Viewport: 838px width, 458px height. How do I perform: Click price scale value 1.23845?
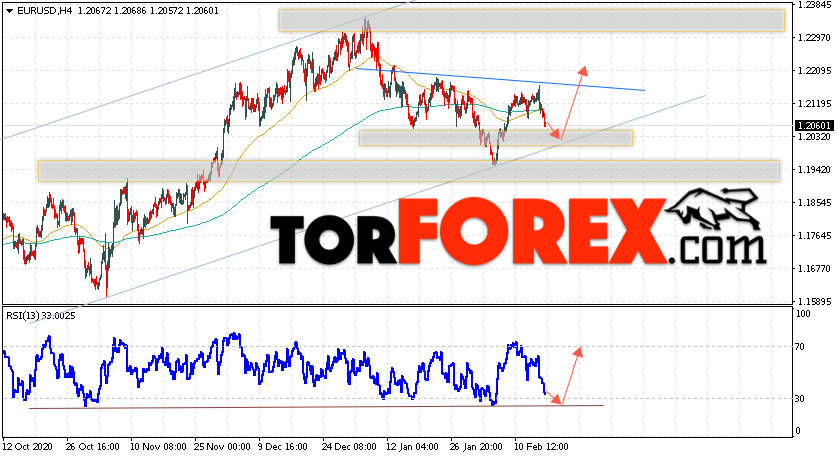coord(815,5)
